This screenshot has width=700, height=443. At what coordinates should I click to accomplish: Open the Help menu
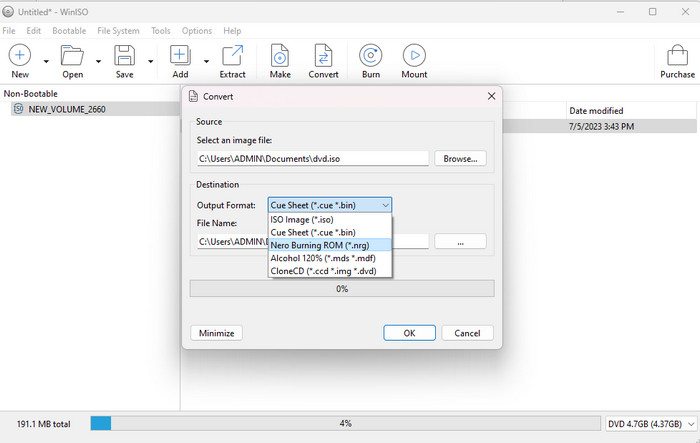click(232, 31)
